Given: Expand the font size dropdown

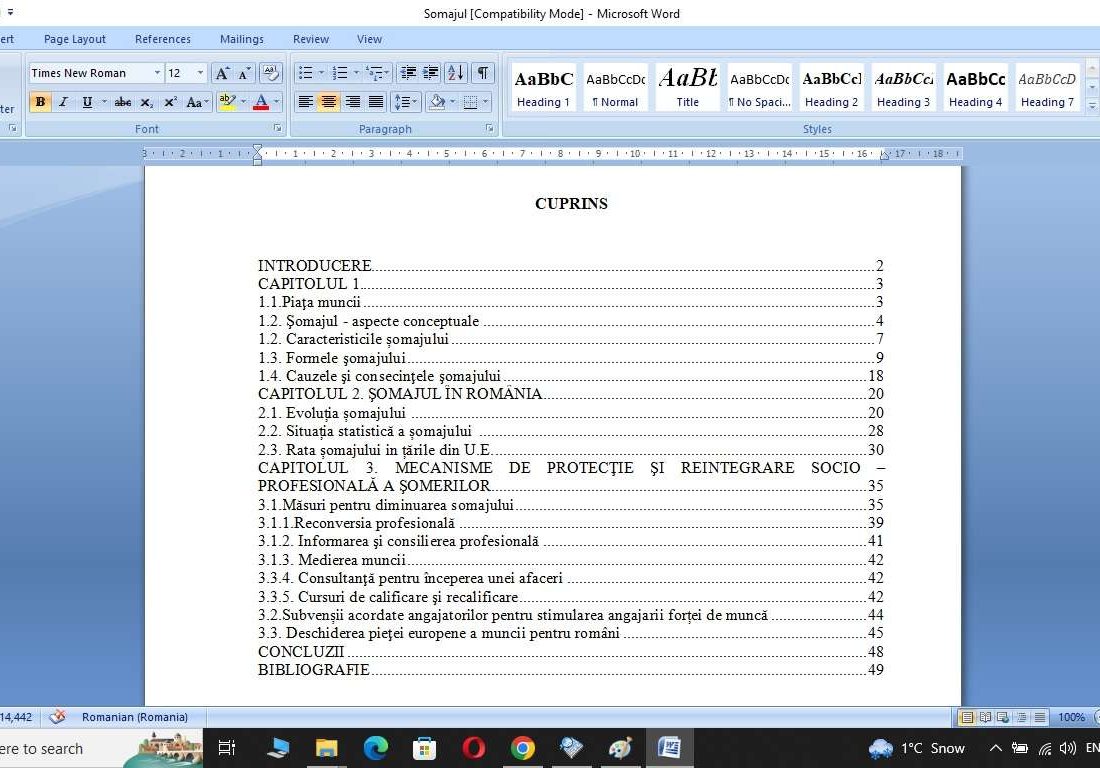Looking at the screenshot, I should point(200,73).
